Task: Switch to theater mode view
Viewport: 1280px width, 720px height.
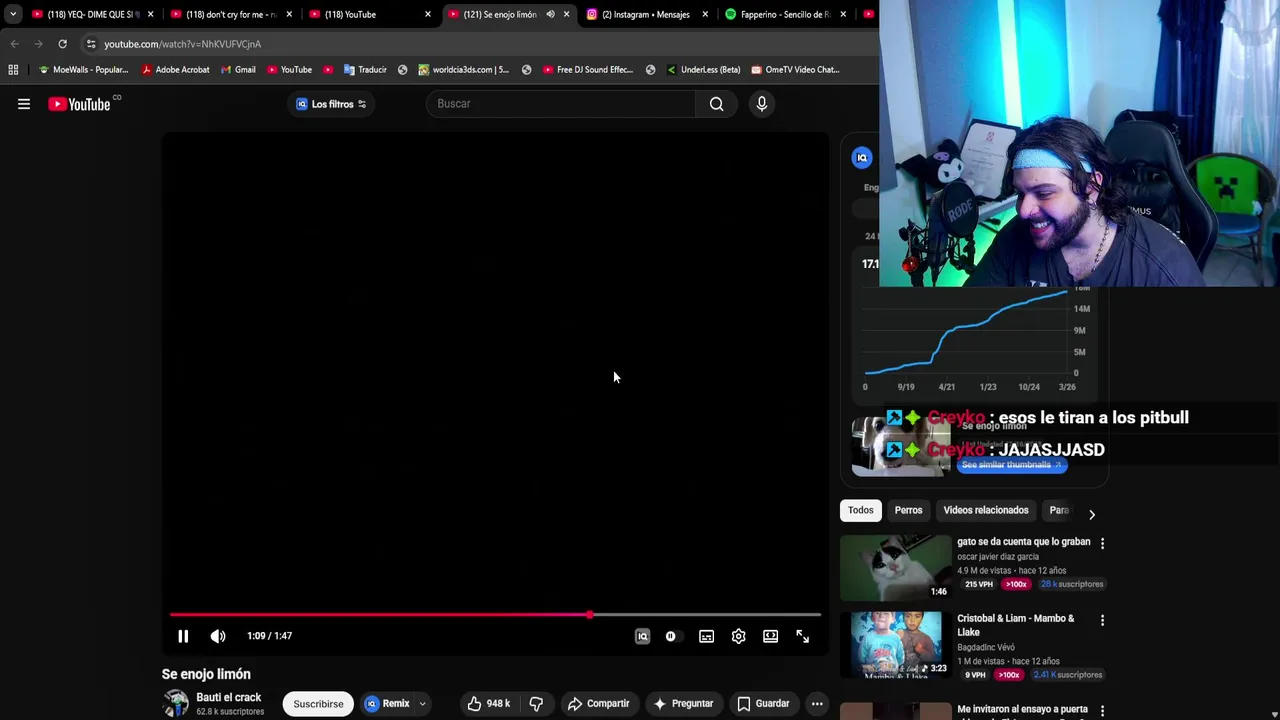Action: click(x=770, y=636)
